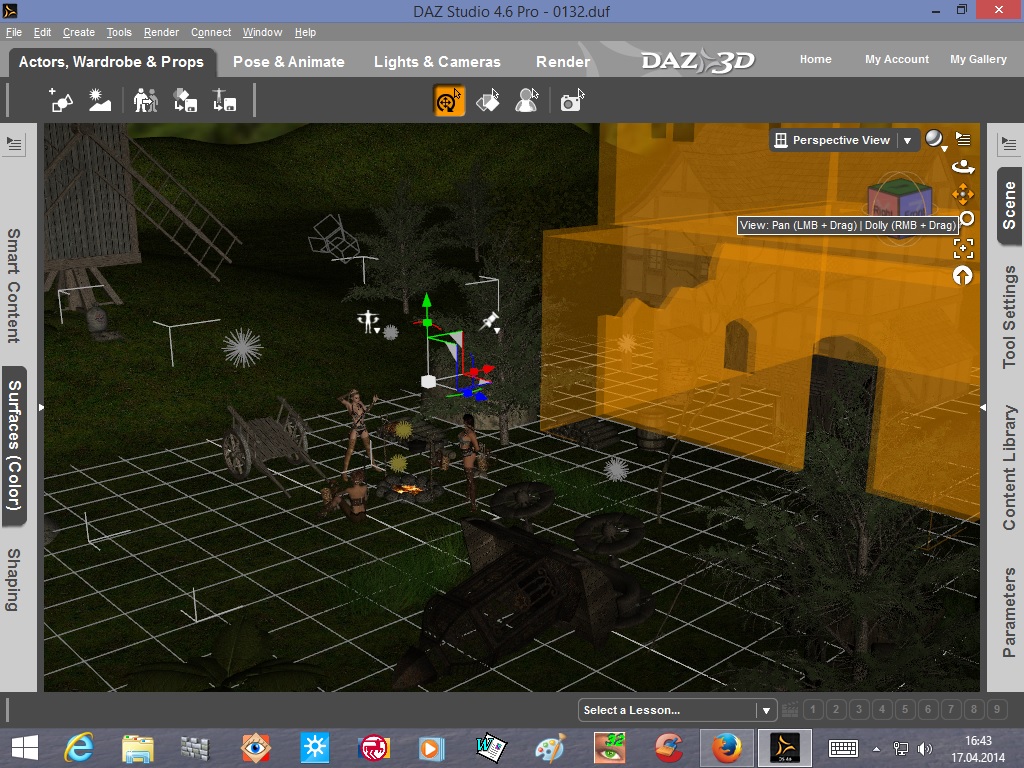Open the Tools menu
Viewport: 1024px width, 768px height.
pos(119,32)
